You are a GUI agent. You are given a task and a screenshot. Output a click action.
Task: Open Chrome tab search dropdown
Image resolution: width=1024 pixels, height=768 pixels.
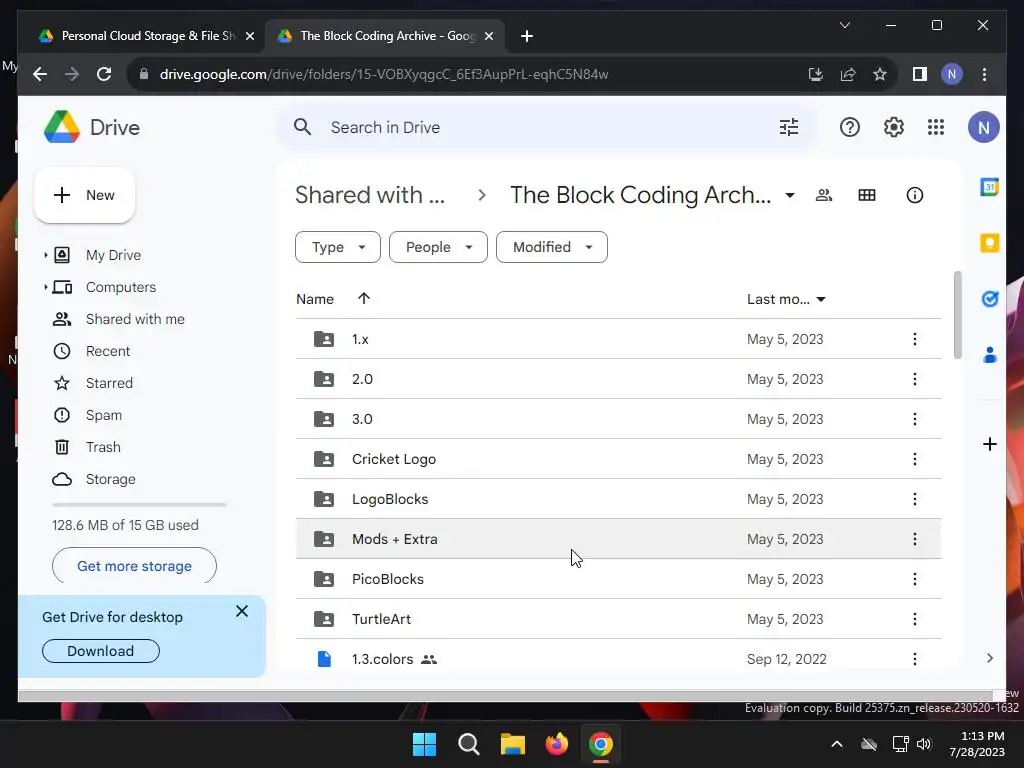tap(844, 25)
